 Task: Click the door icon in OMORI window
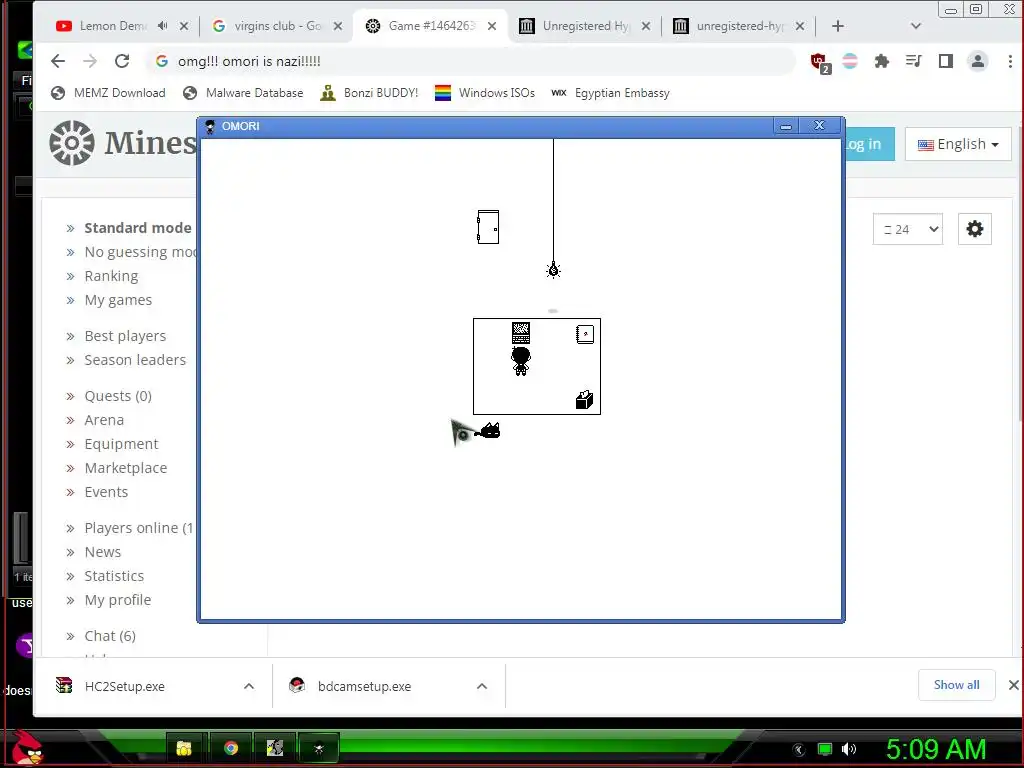(x=488, y=227)
